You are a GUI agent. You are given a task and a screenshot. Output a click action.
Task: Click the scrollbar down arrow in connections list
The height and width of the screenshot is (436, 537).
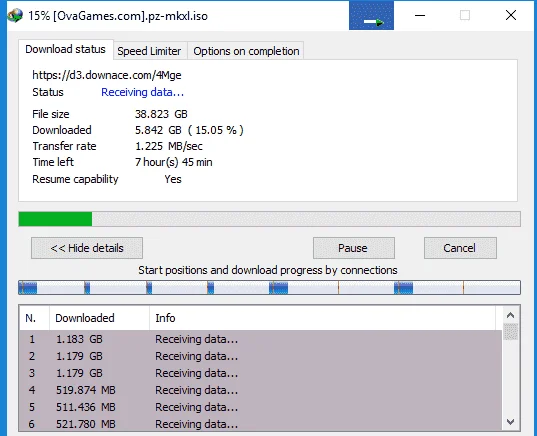[510, 422]
